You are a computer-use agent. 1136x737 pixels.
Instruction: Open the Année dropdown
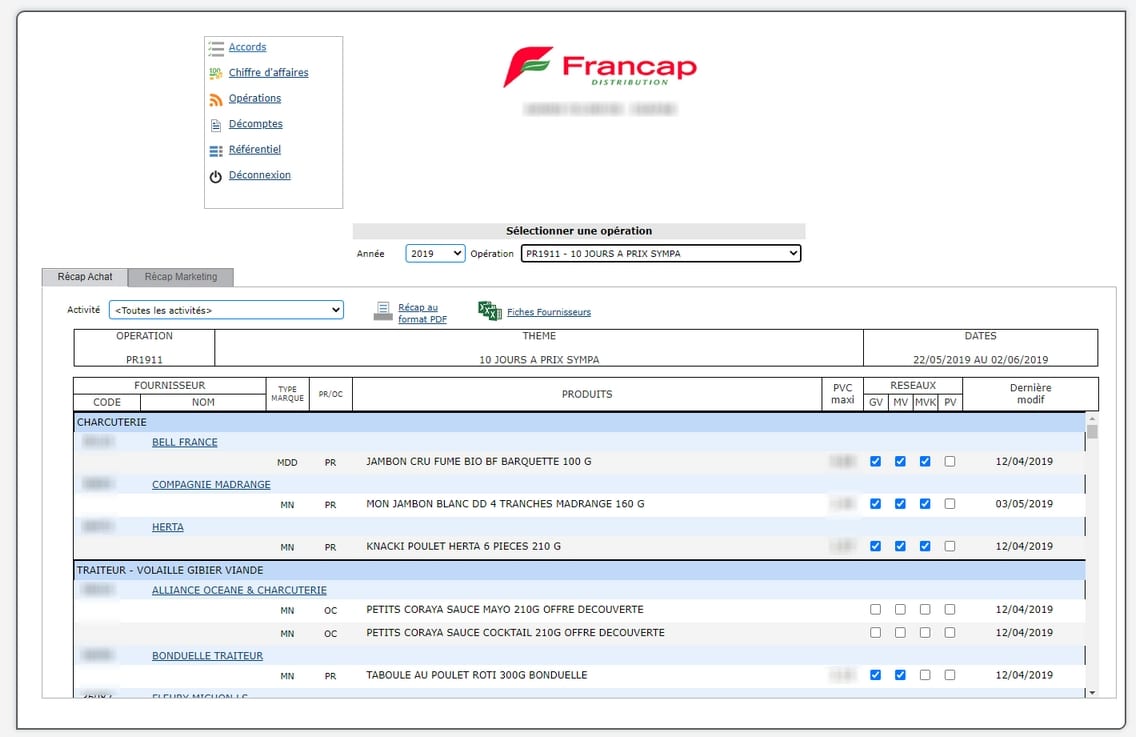click(x=434, y=253)
